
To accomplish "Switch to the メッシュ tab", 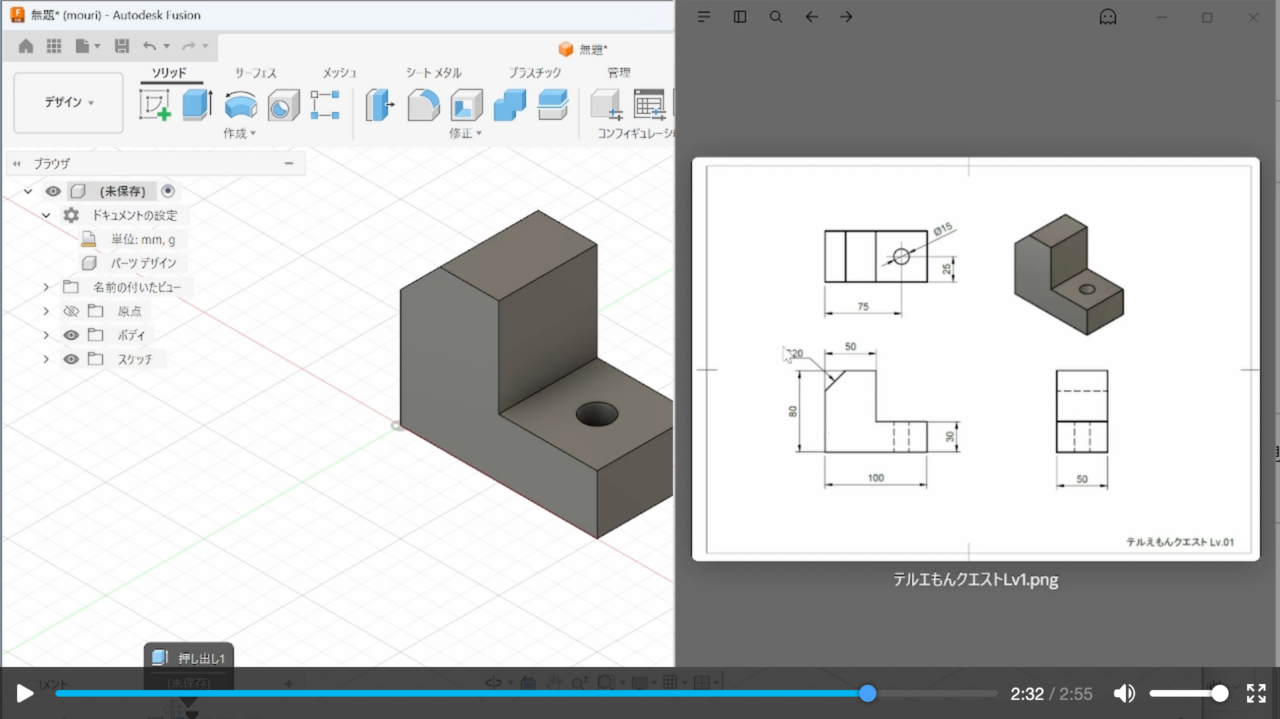I will (340, 73).
